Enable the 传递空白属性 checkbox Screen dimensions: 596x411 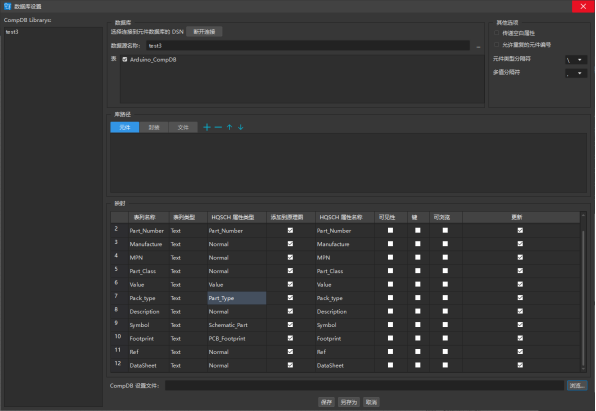click(496, 33)
